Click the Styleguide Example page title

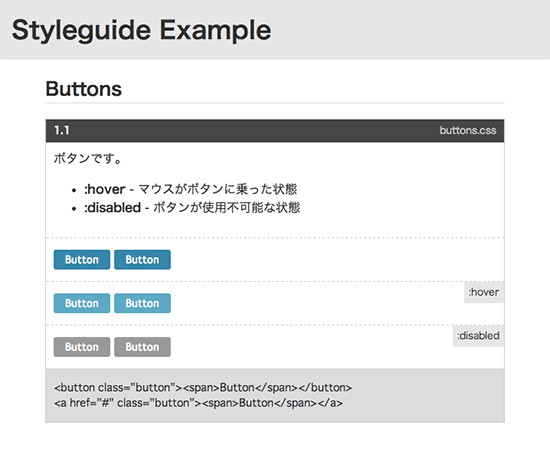click(x=141, y=30)
